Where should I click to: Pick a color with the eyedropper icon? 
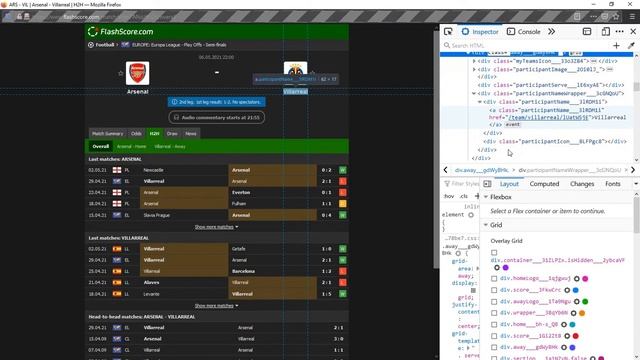(631, 45)
